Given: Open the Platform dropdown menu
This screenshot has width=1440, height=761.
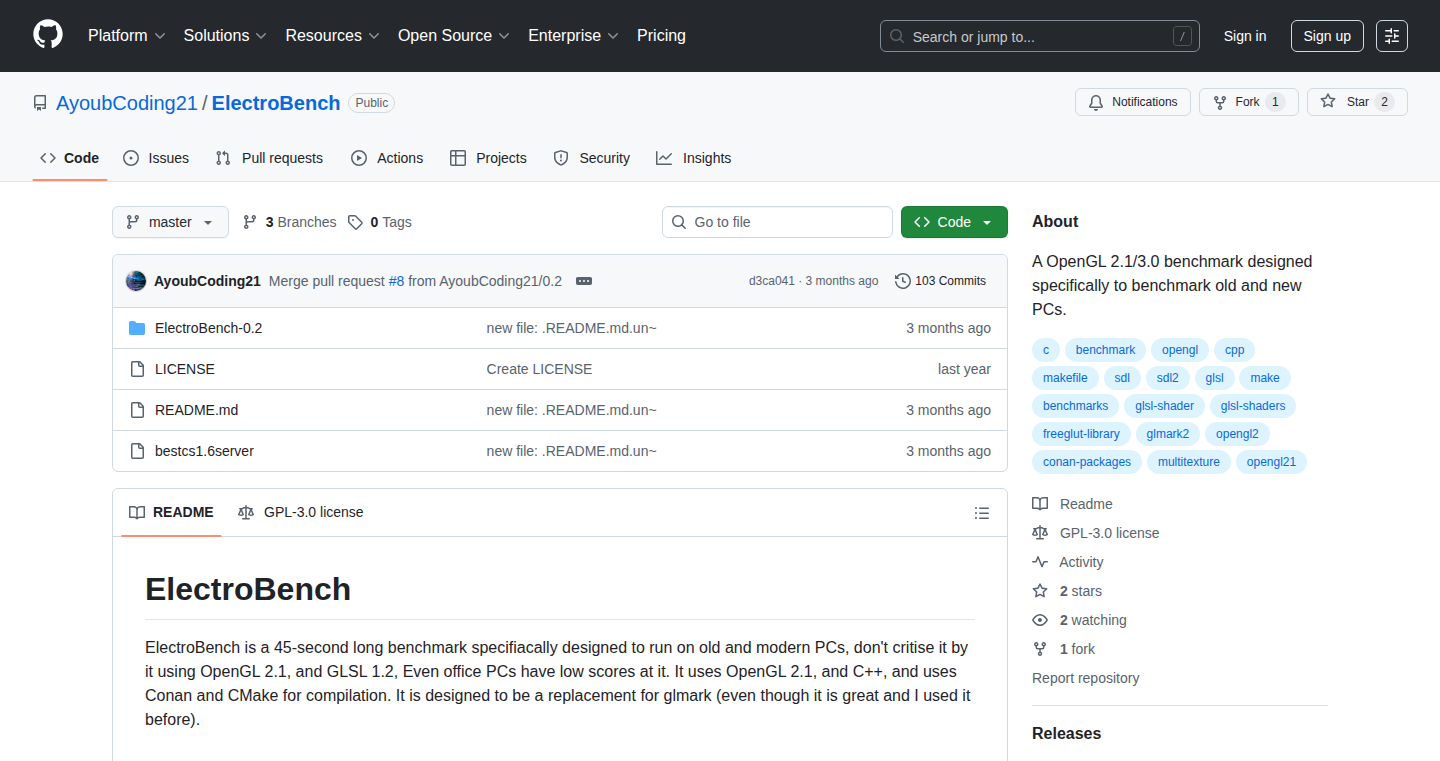Looking at the screenshot, I should 126,36.
